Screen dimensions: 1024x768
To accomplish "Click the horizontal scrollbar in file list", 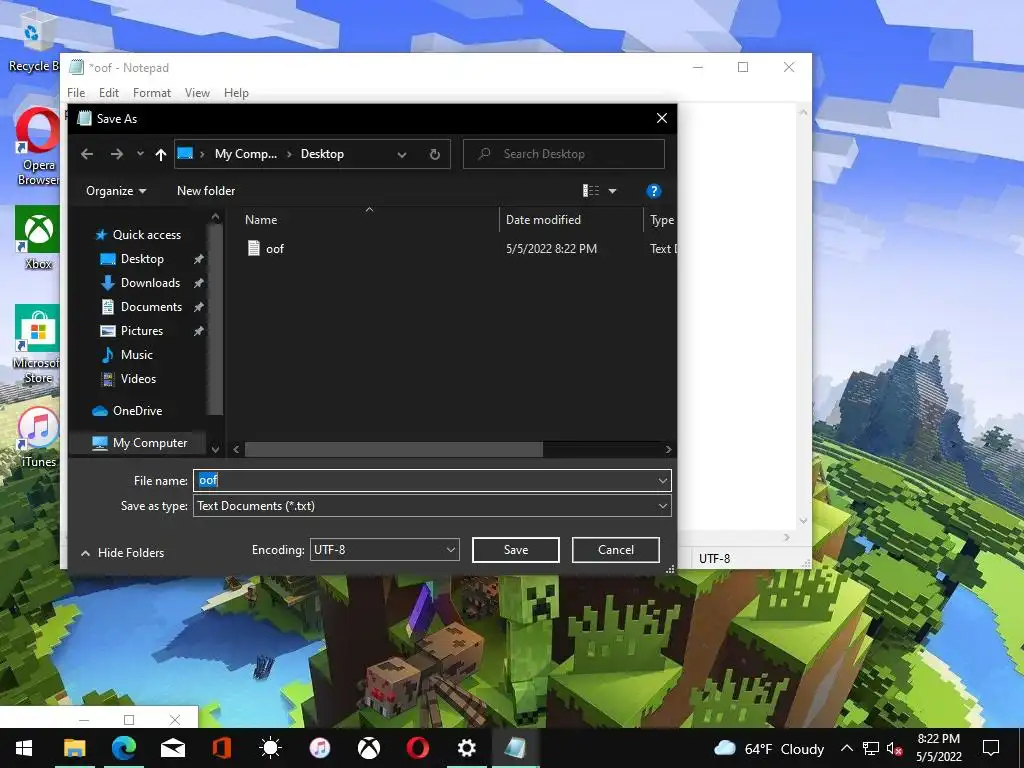I will [394, 449].
